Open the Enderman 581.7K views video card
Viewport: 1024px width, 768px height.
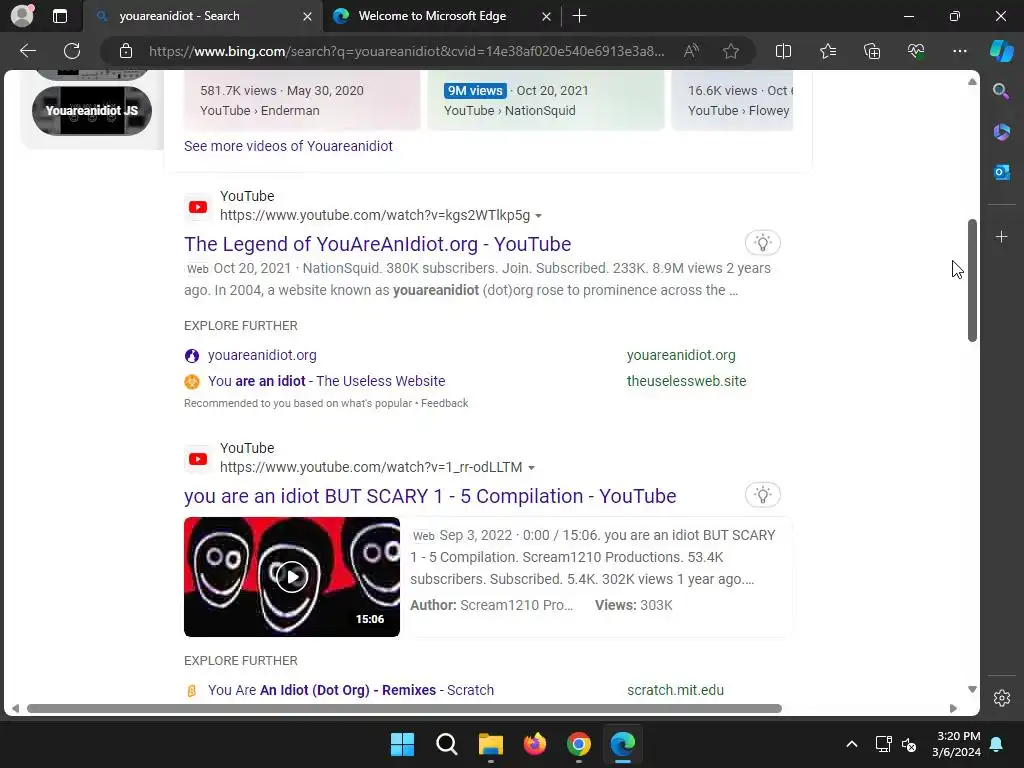(302, 101)
